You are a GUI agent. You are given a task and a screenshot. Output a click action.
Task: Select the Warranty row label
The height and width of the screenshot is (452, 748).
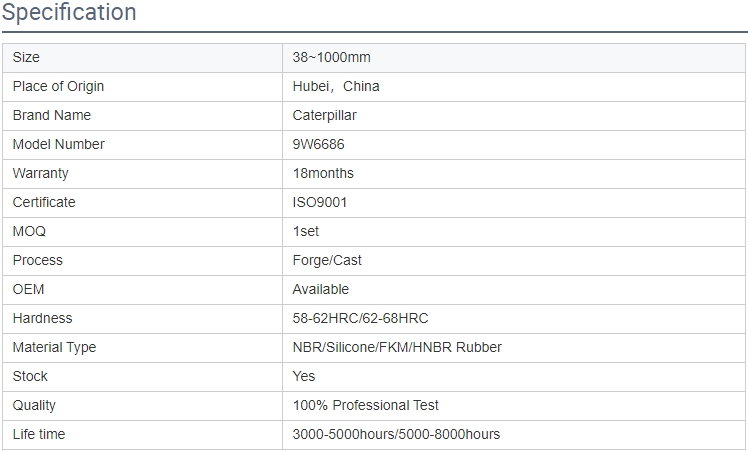click(x=41, y=173)
